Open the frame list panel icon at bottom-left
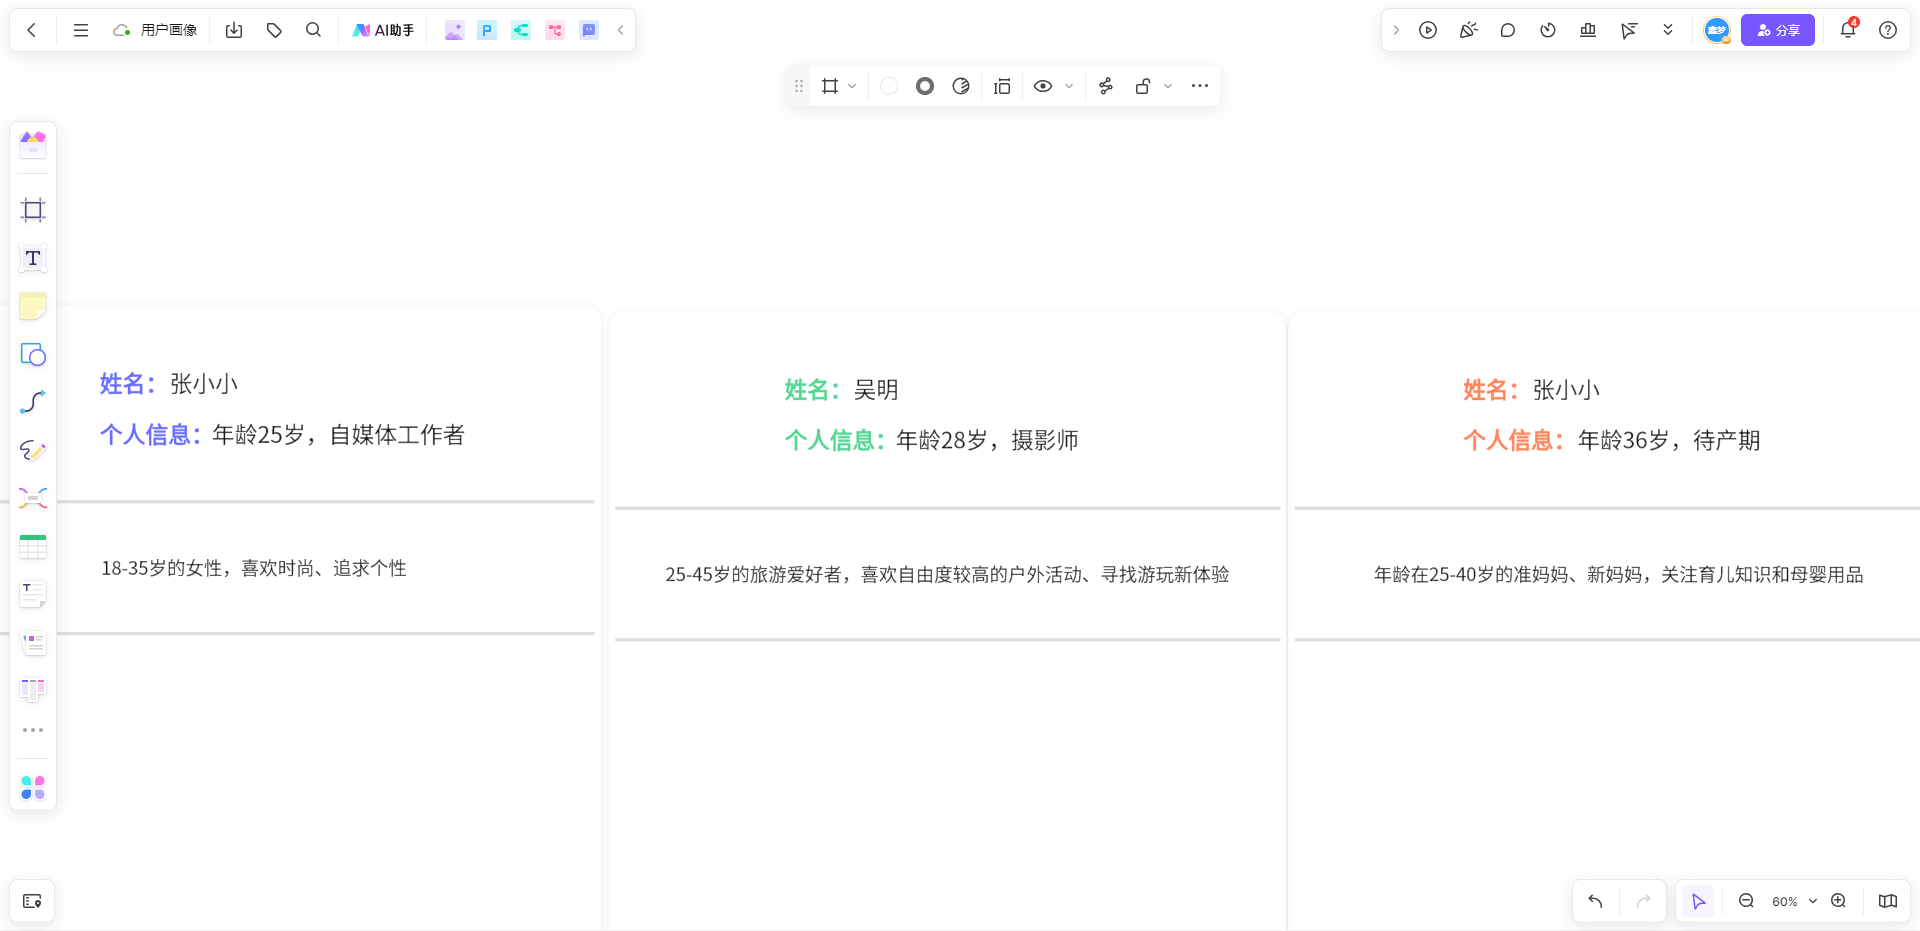 click(32, 901)
